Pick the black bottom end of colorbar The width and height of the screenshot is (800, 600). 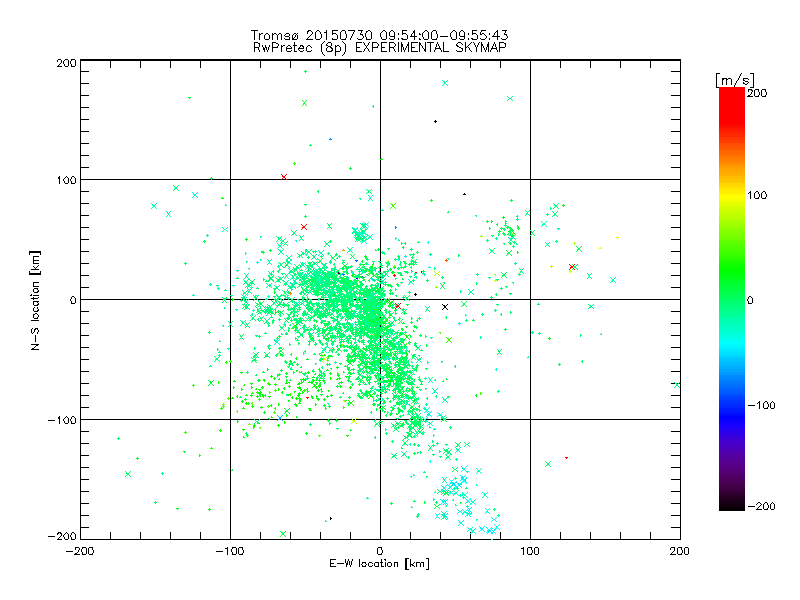tap(732, 505)
